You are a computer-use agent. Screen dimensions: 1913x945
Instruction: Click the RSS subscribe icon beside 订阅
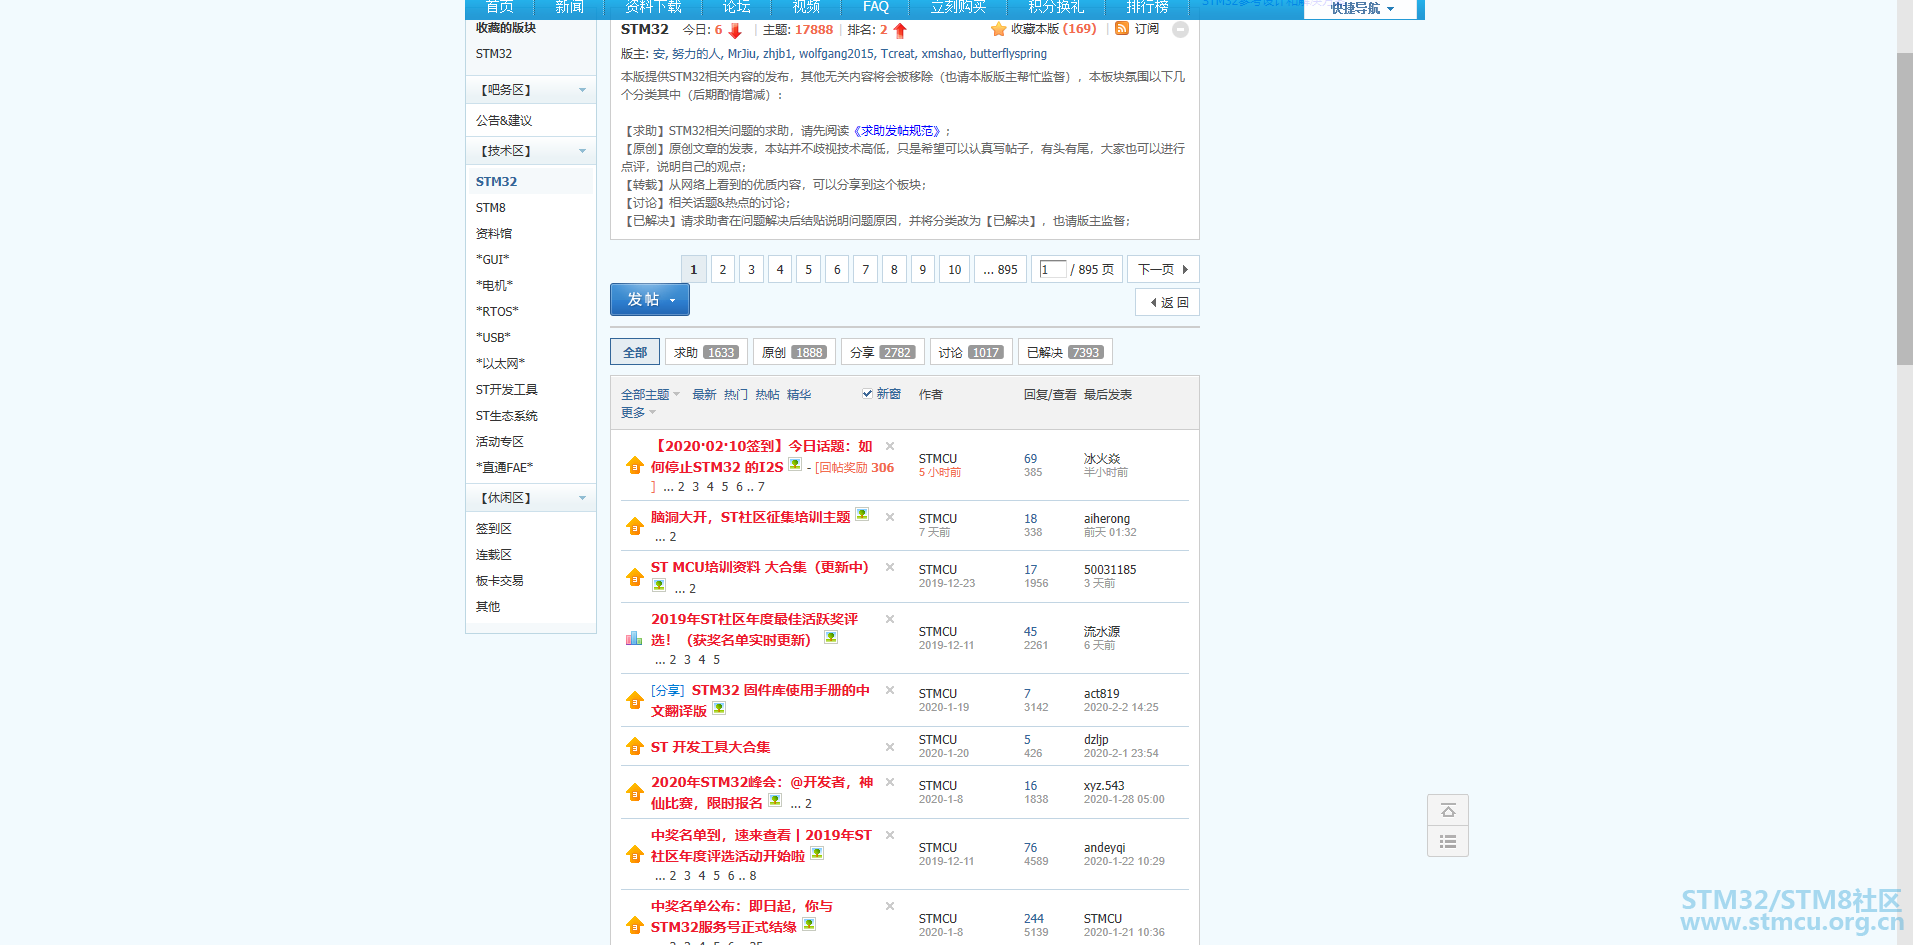(1122, 29)
